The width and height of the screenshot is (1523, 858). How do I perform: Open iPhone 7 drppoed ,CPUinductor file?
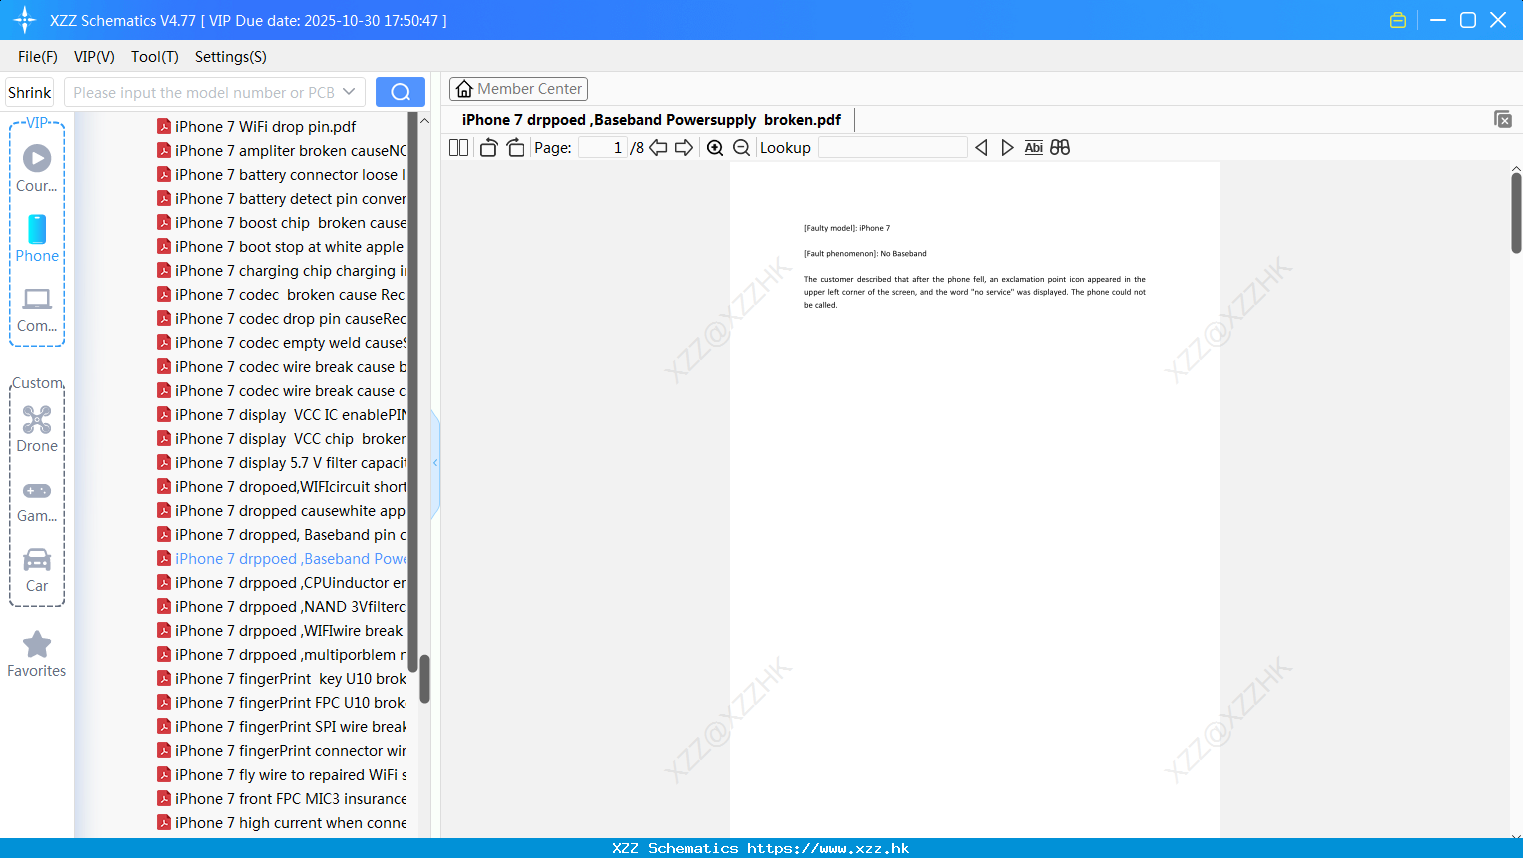click(x=282, y=582)
